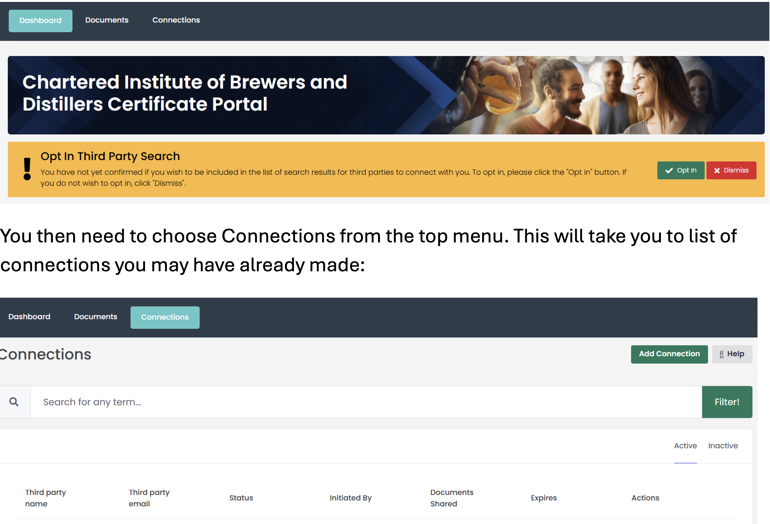Open the Documents tab in top menu
The width and height of the screenshot is (770, 524).
[106, 20]
